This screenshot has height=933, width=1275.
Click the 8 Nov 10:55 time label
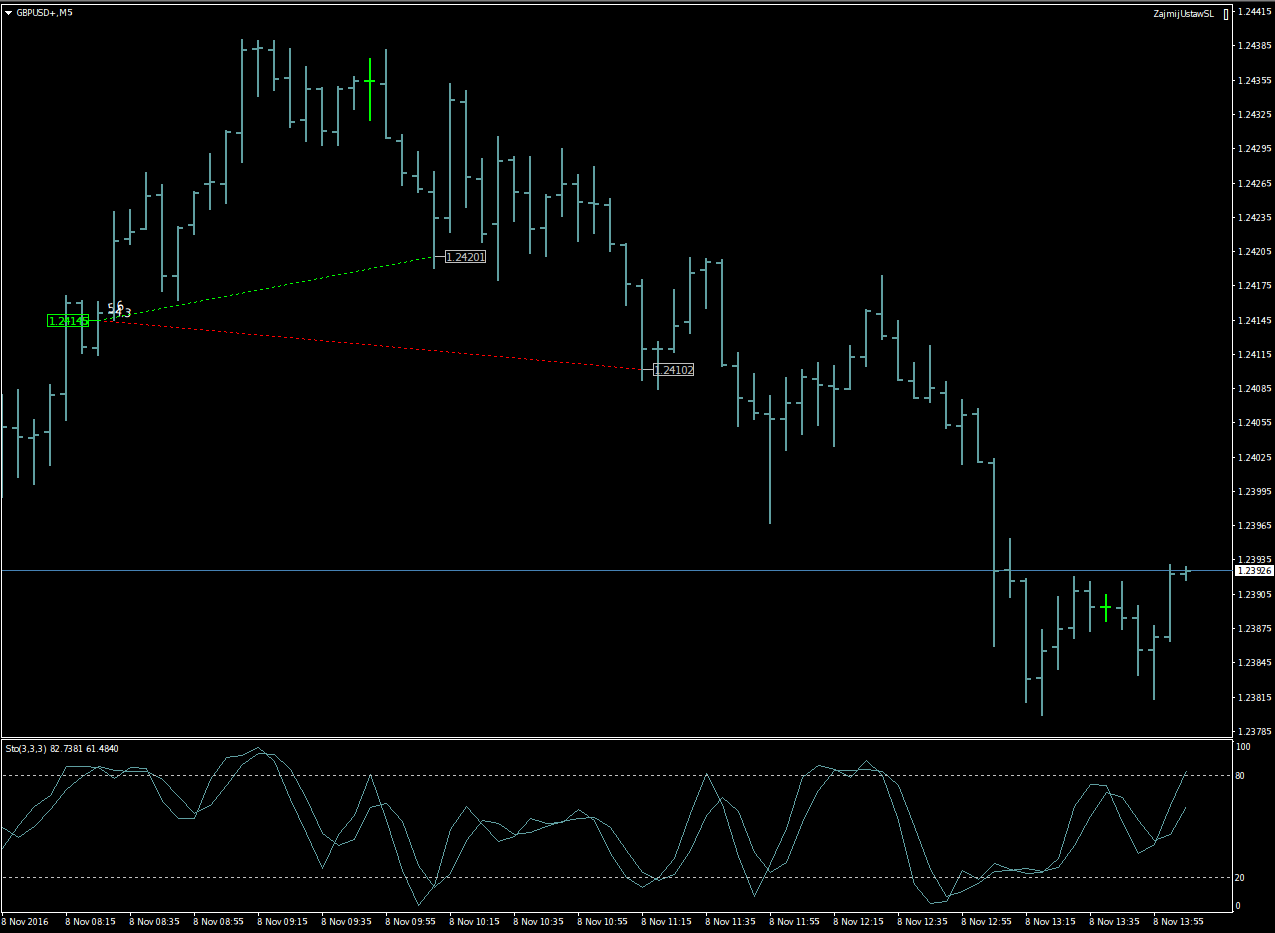tap(602, 921)
